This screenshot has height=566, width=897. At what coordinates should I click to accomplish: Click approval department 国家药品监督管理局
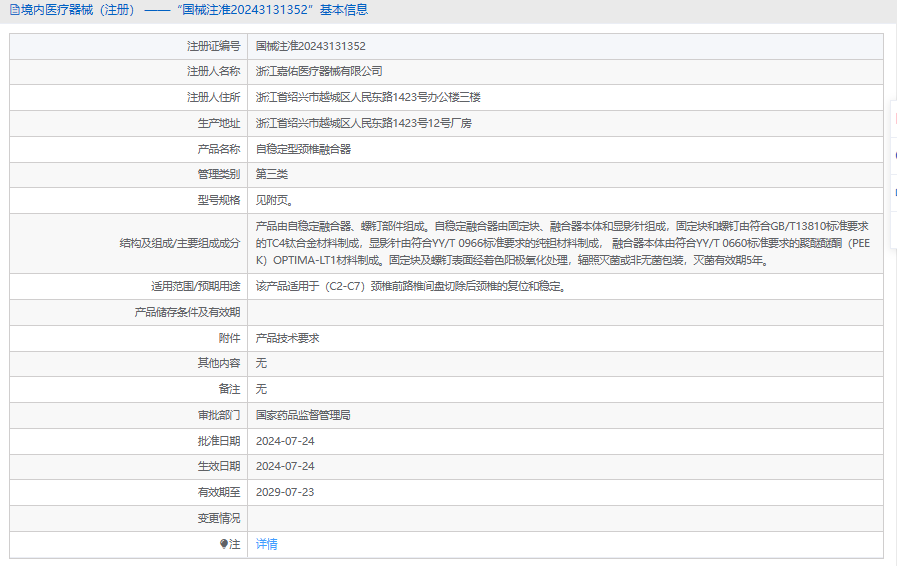click(x=303, y=414)
